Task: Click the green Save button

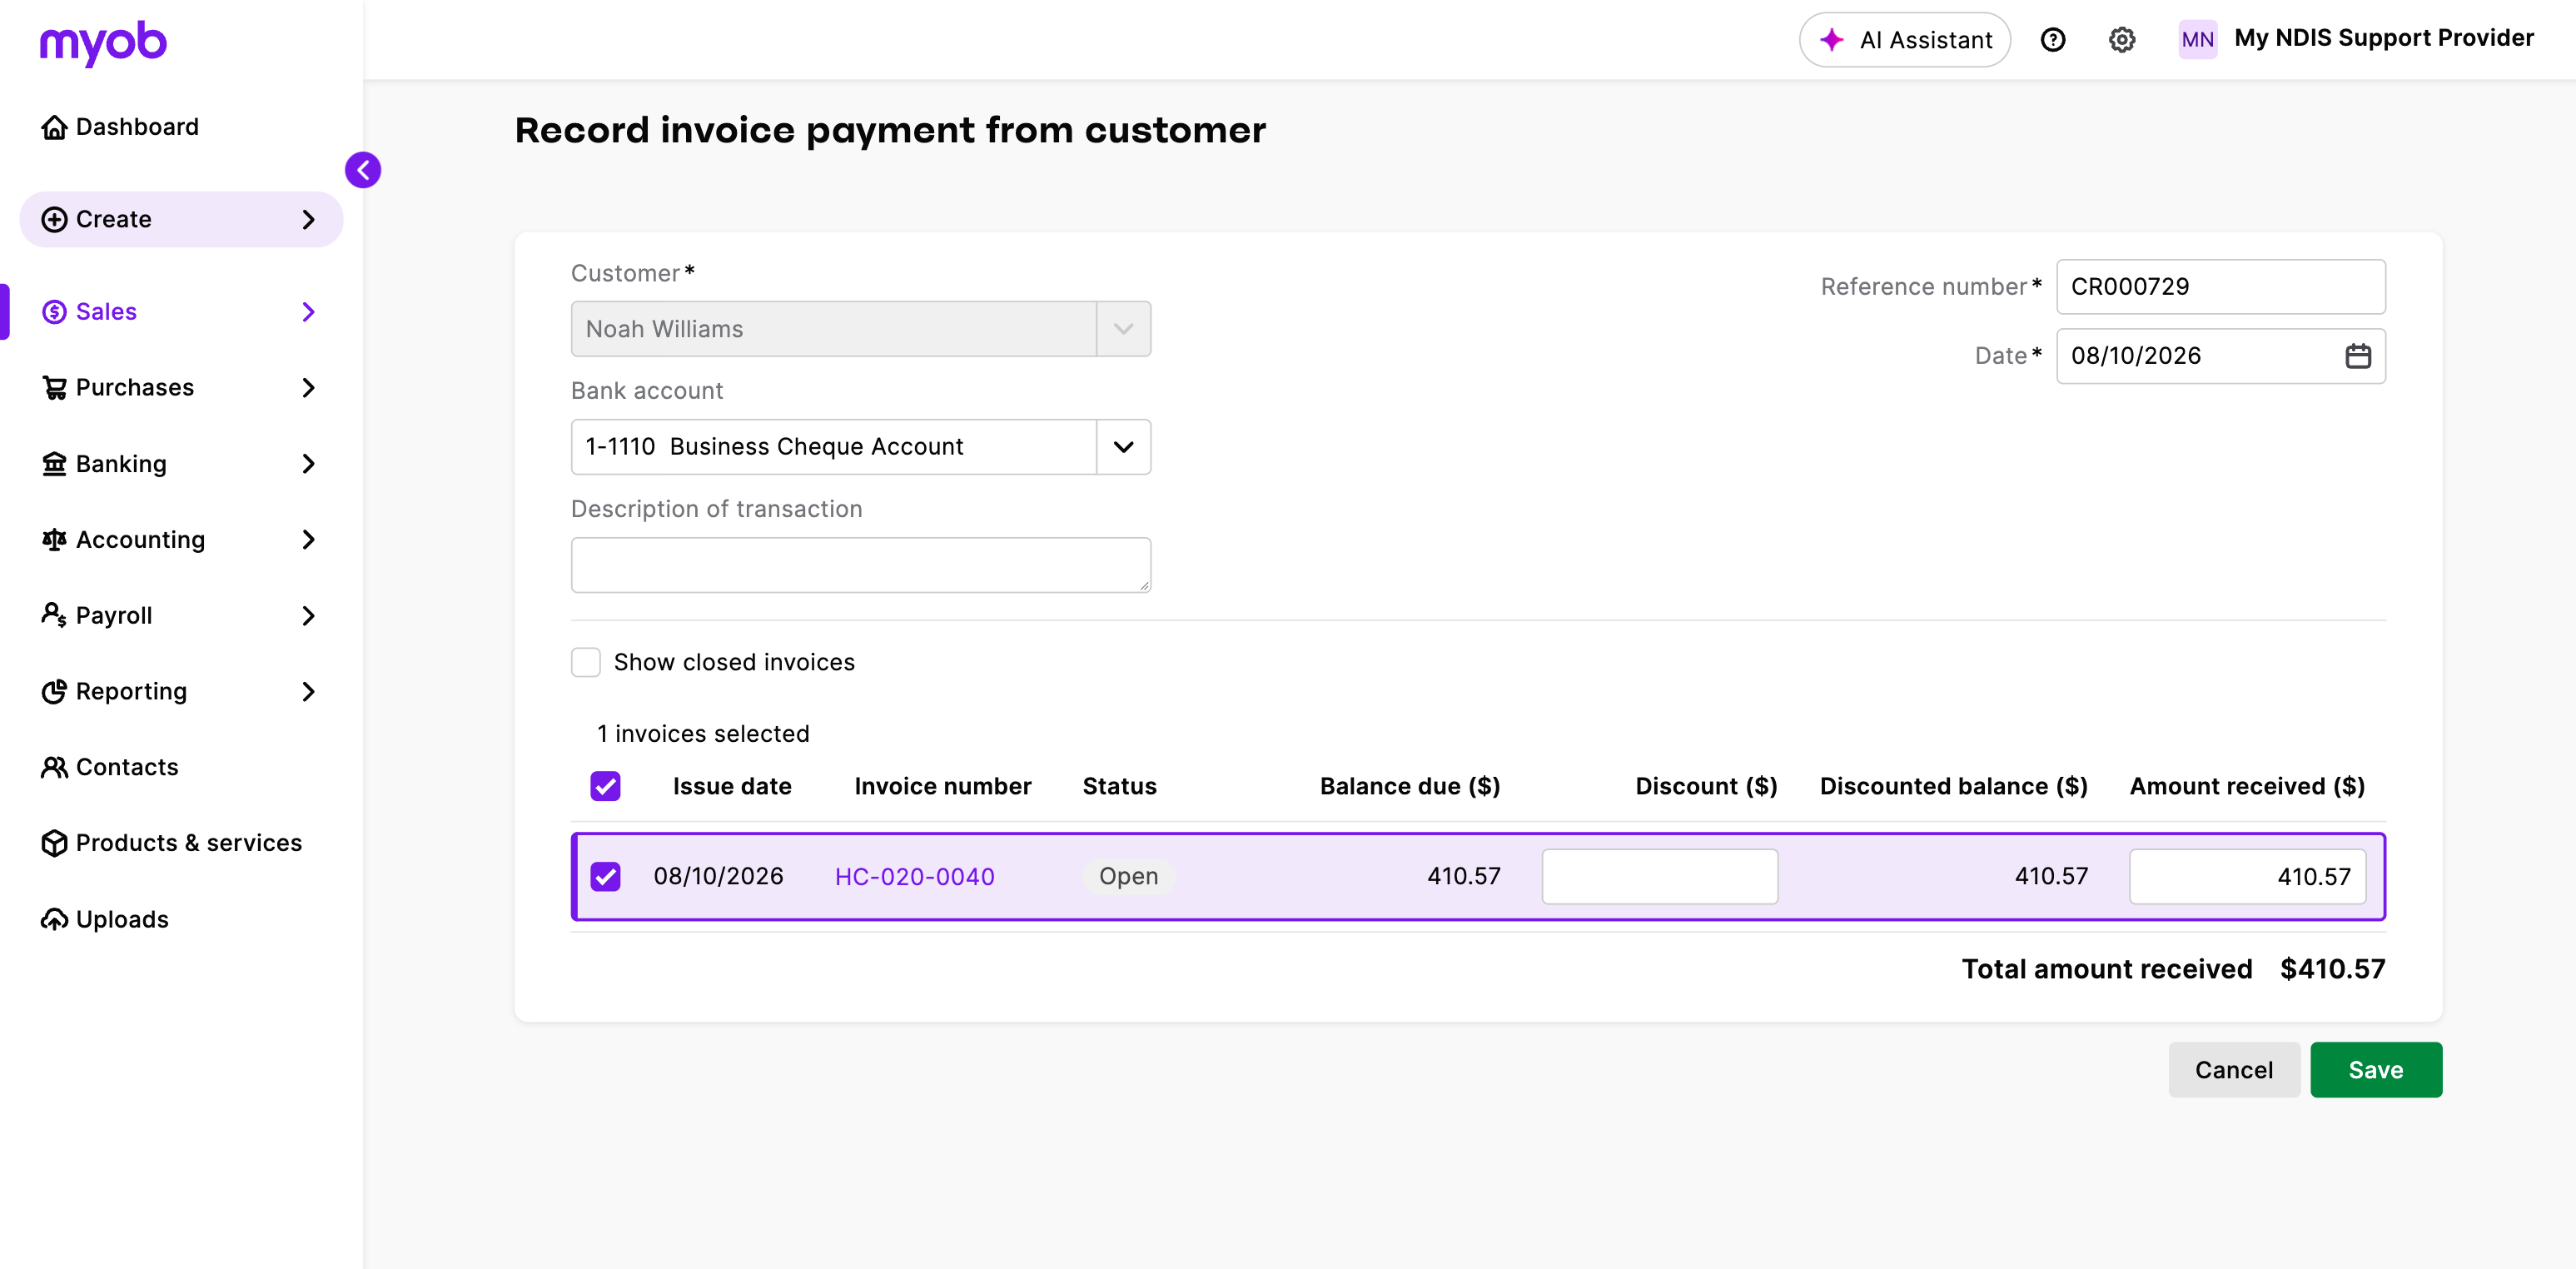Action: coord(2376,1070)
